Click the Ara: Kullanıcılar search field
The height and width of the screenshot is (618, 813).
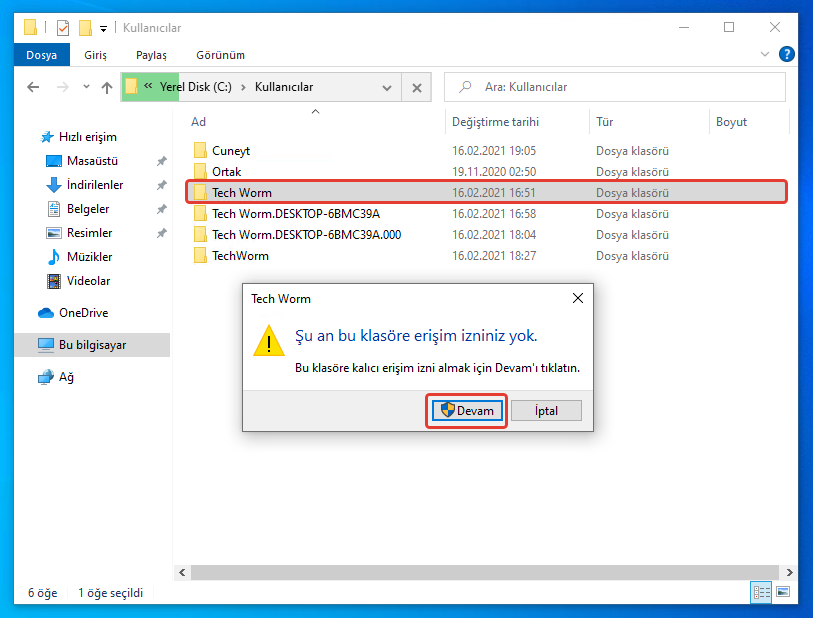pyautogui.click(x=620, y=88)
